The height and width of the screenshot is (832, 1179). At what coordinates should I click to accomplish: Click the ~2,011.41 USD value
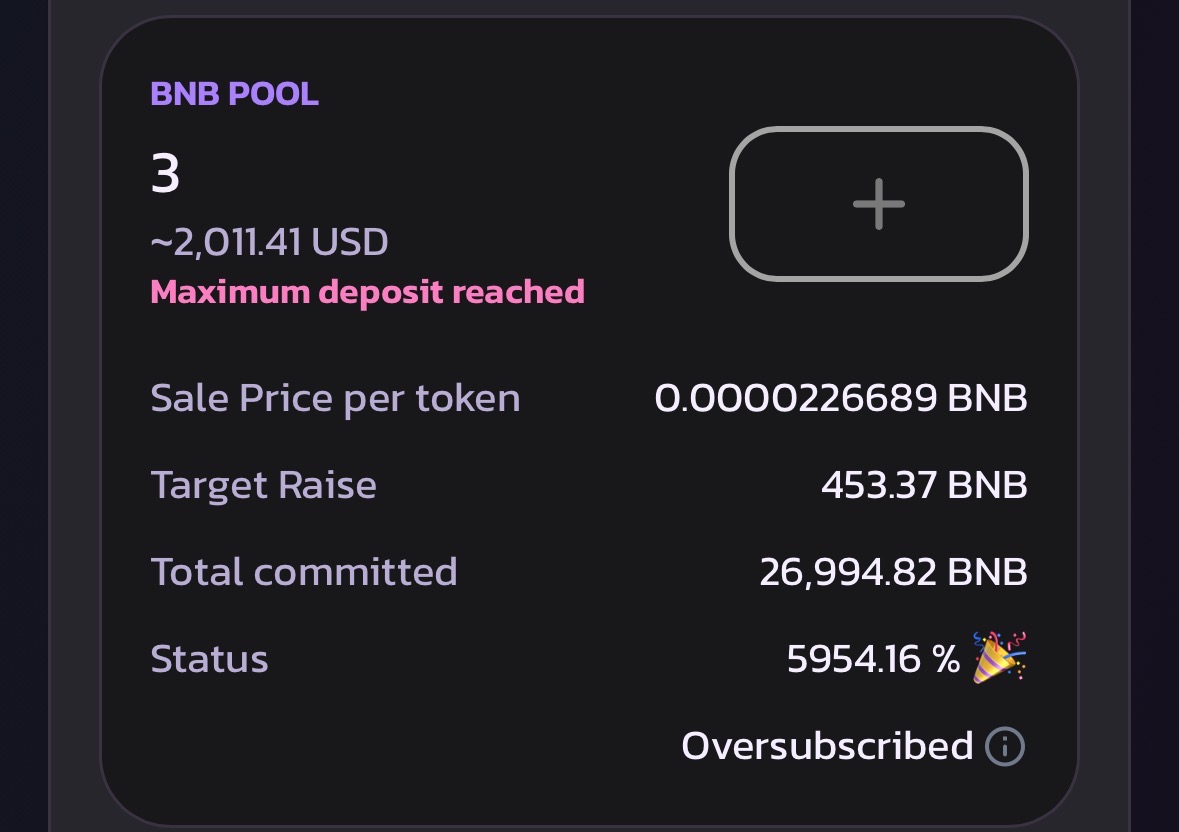point(269,242)
